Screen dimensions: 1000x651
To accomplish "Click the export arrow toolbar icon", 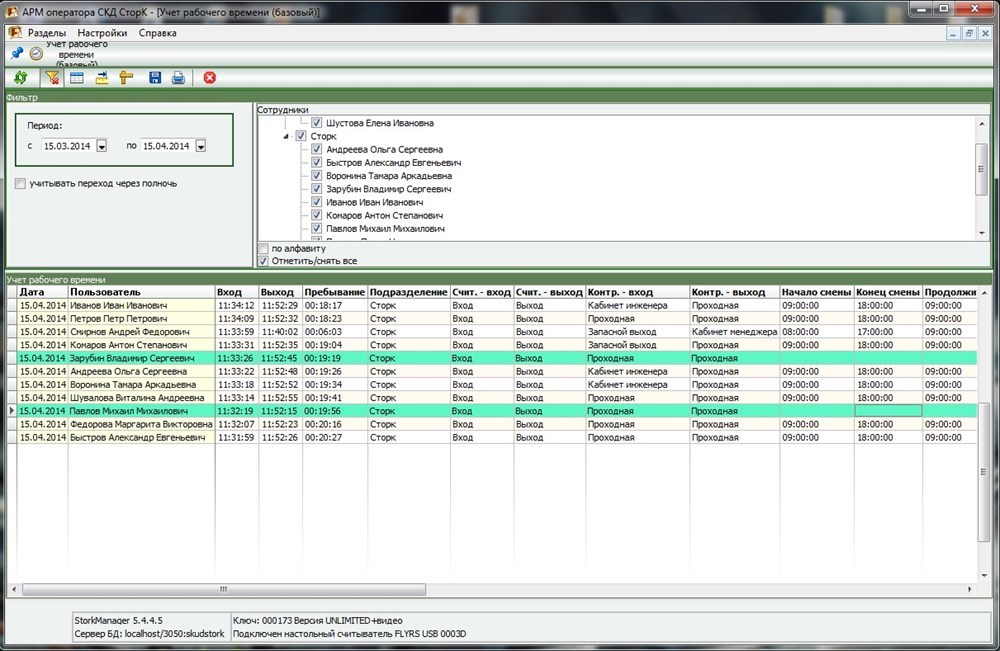I will (101, 78).
